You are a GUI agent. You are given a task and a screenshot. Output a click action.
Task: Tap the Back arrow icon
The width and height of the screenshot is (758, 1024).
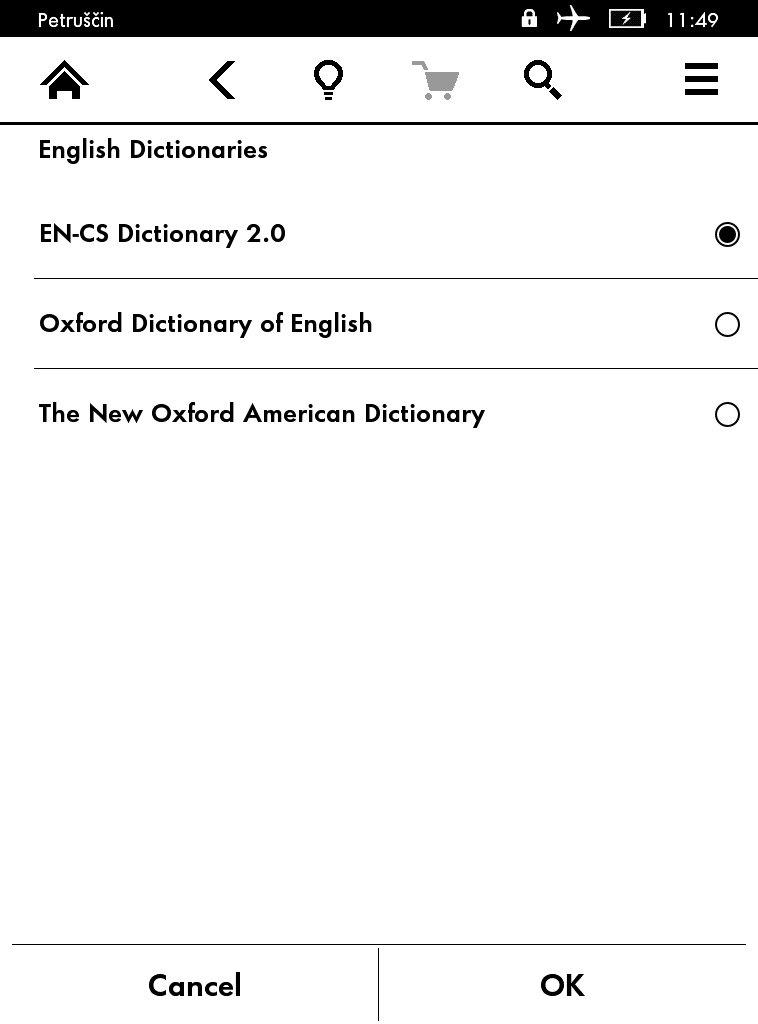pyautogui.click(x=222, y=80)
